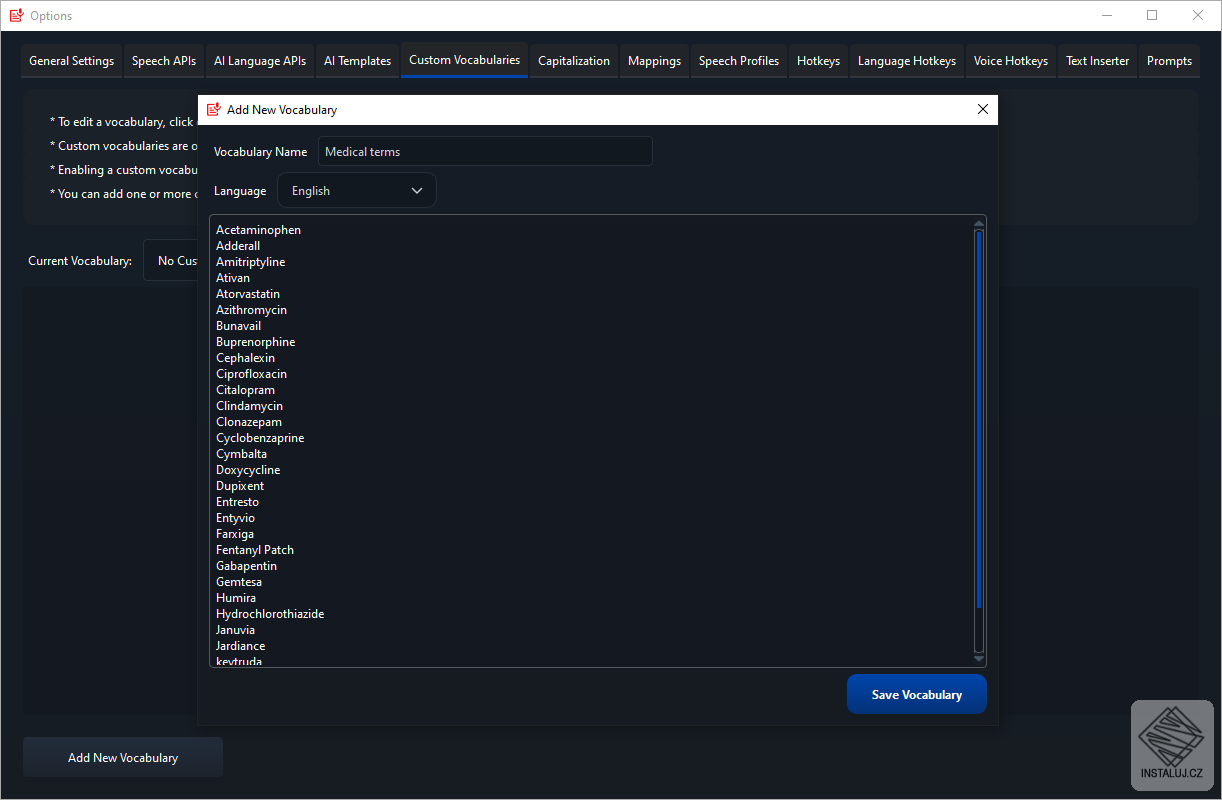Go to the Voice Hotkeys tab
Image resolution: width=1222 pixels, height=800 pixels.
[1011, 61]
